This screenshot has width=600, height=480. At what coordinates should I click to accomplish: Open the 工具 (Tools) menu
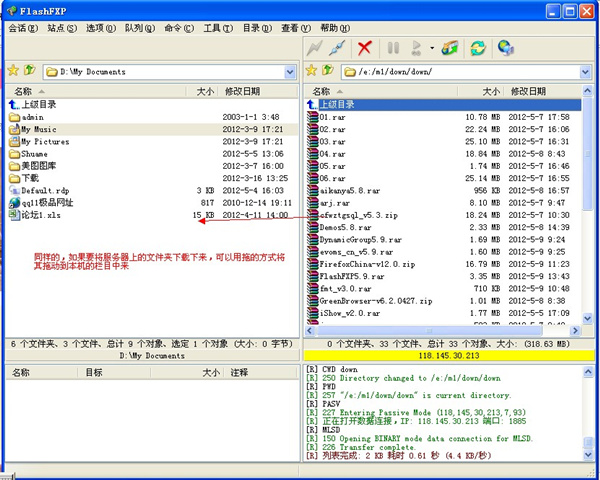[x=213, y=28]
